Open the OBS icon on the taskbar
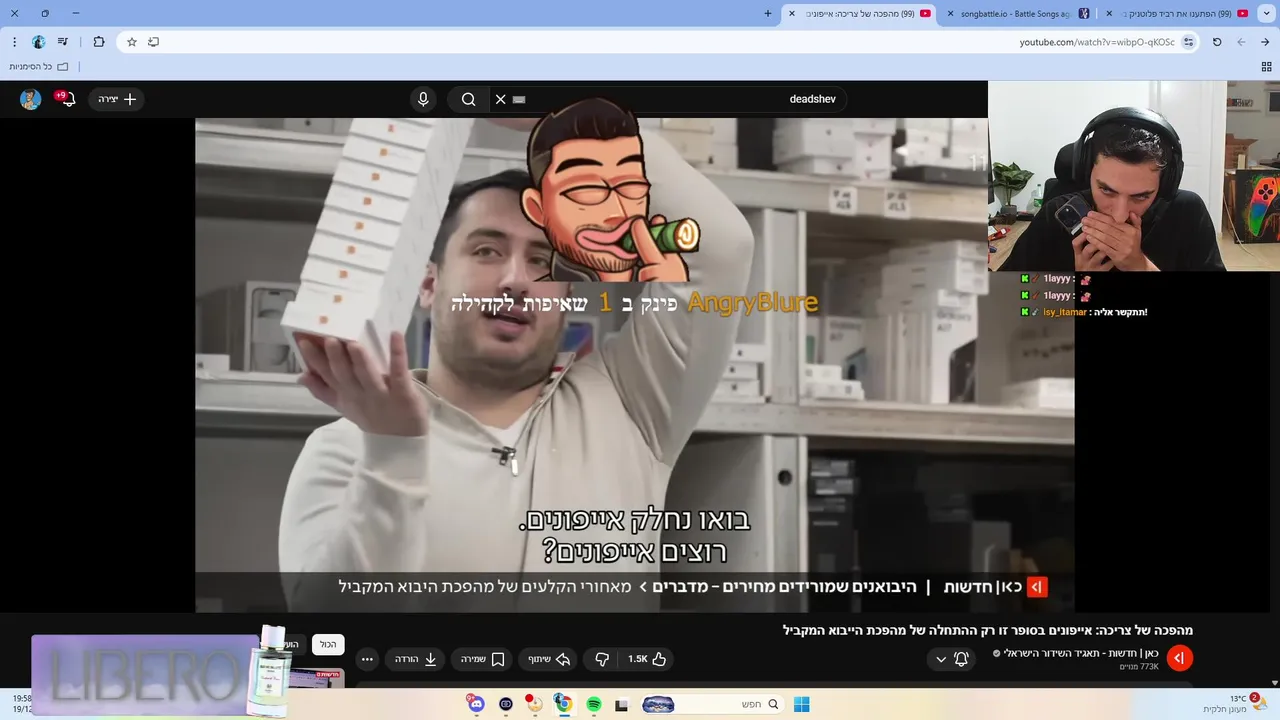 pos(505,705)
